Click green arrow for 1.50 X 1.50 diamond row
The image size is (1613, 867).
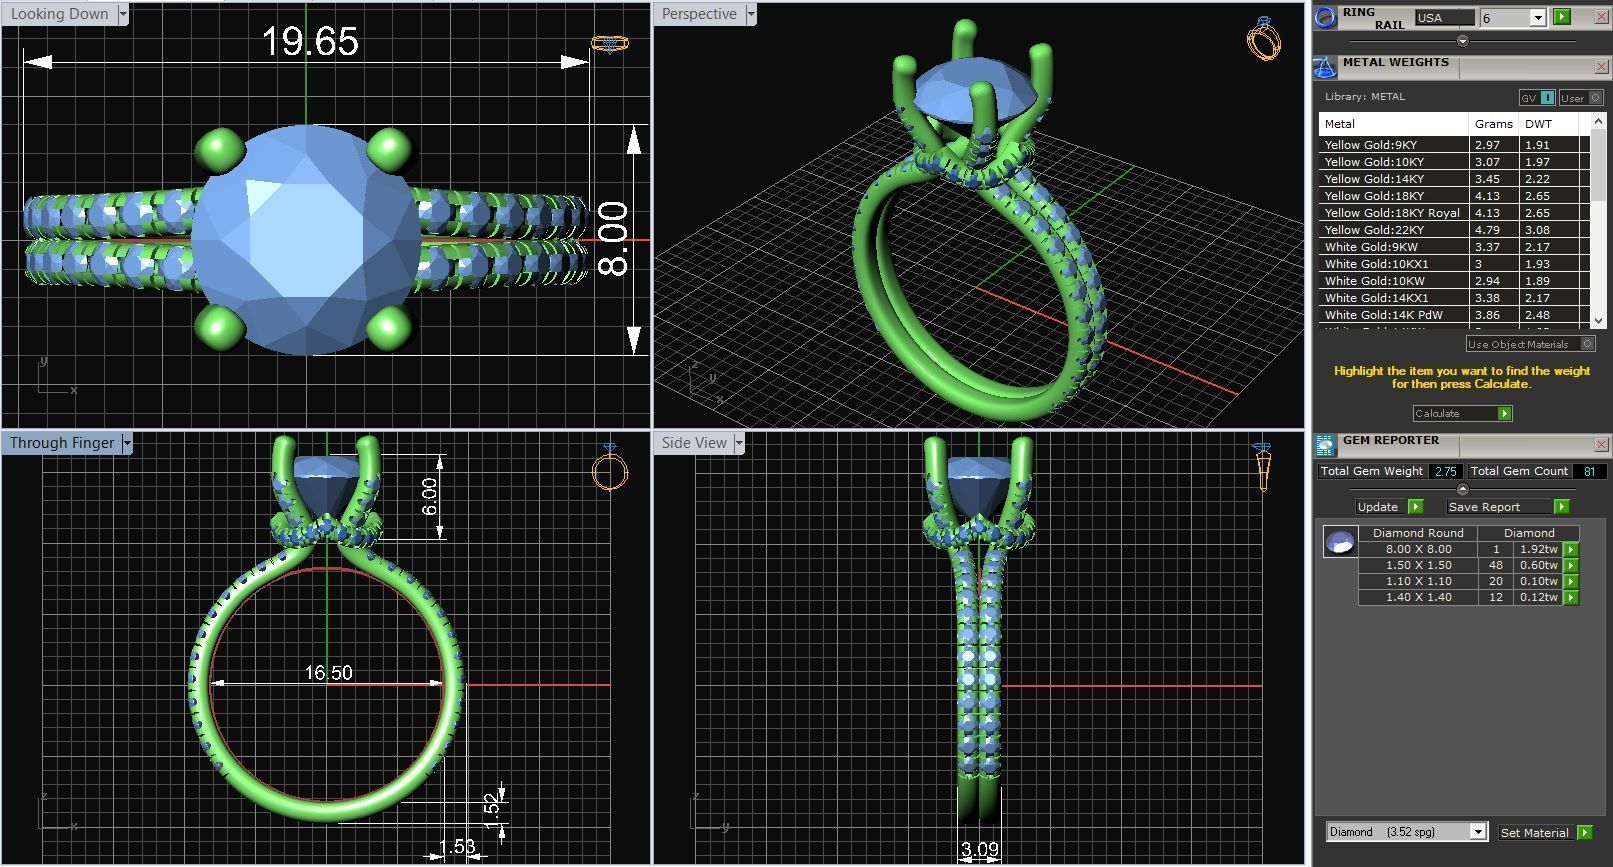click(x=1570, y=565)
